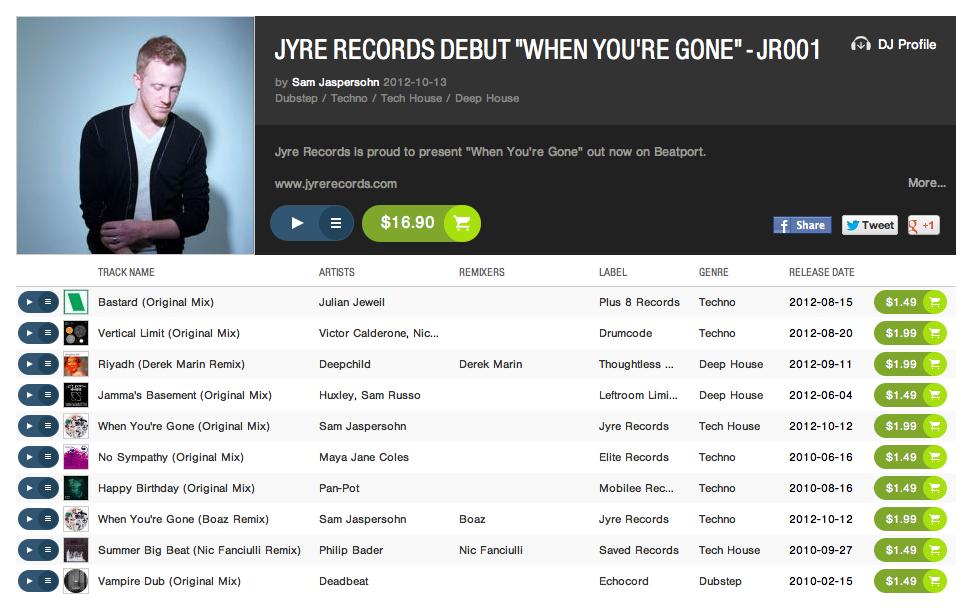Play When You're Gone (Boaz Remix)
The image size is (973, 614).
(29, 520)
